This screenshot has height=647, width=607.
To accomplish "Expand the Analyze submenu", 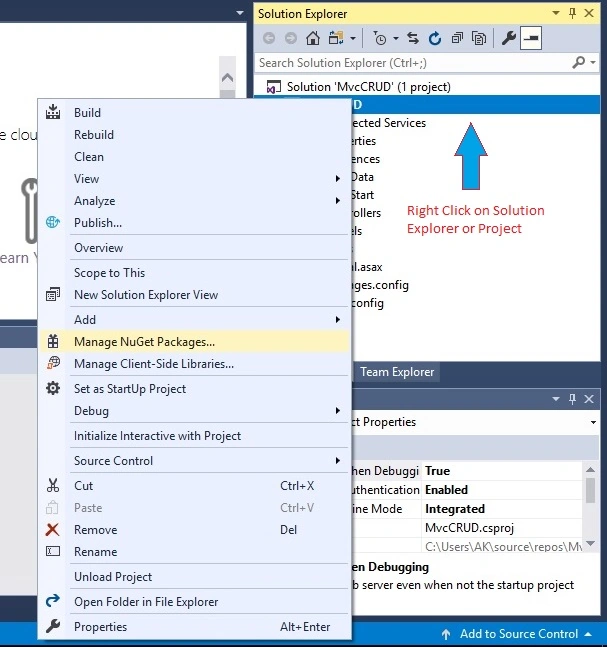I will point(194,201).
